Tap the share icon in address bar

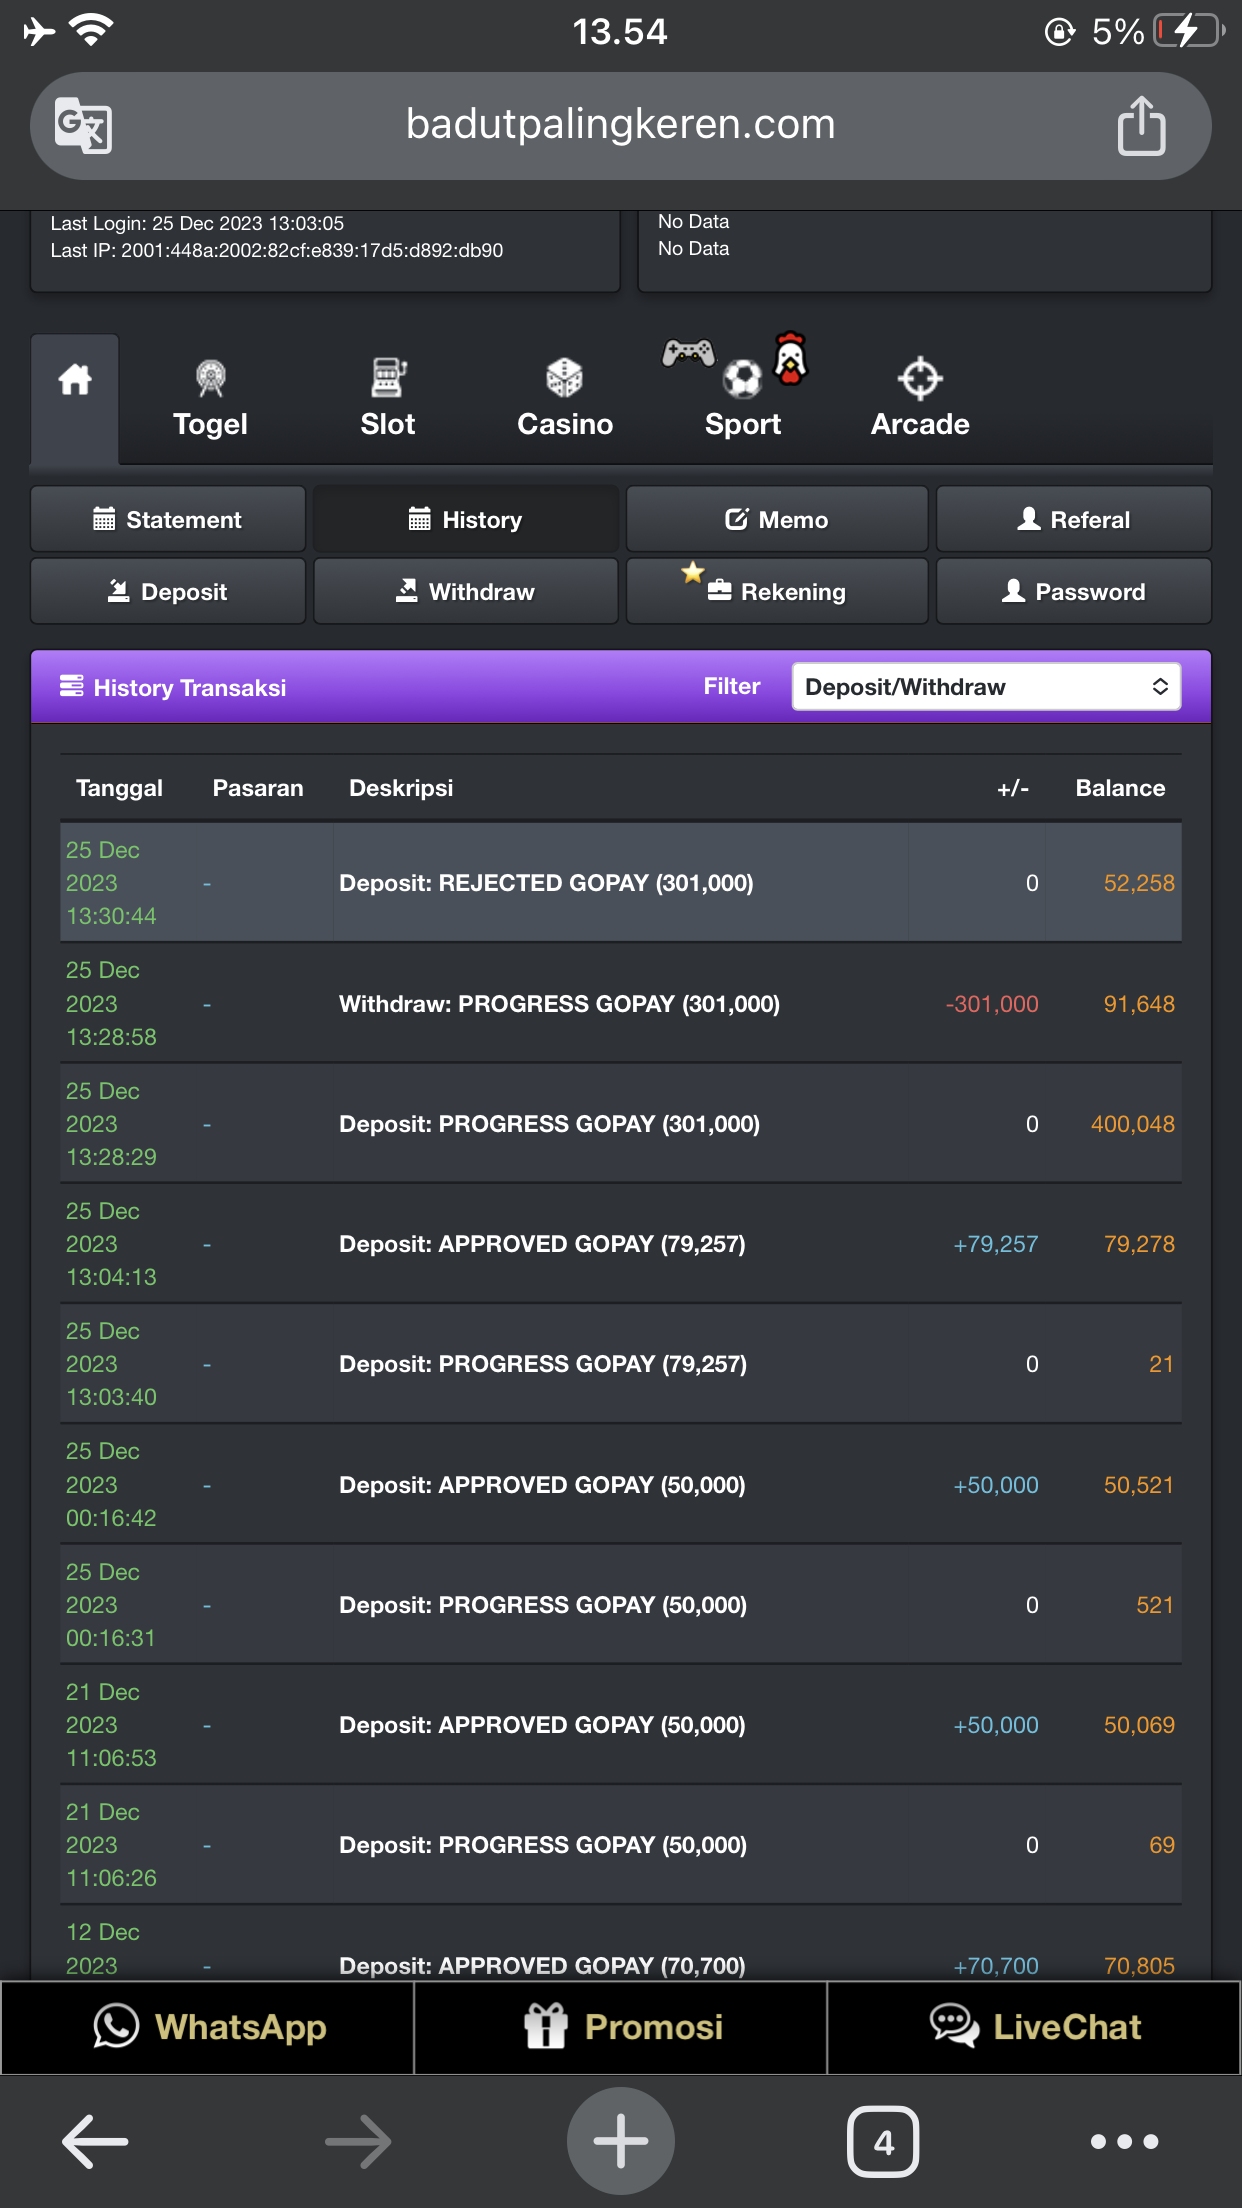point(1141,126)
